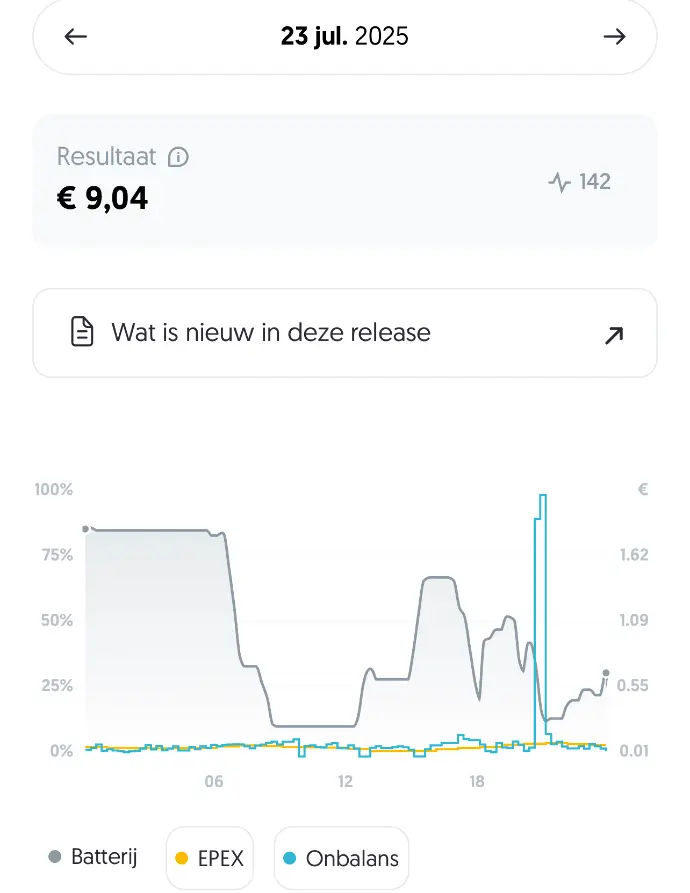Click the activity pulse icon beside 142
The width and height of the screenshot is (690, 893).
[560, 182]
